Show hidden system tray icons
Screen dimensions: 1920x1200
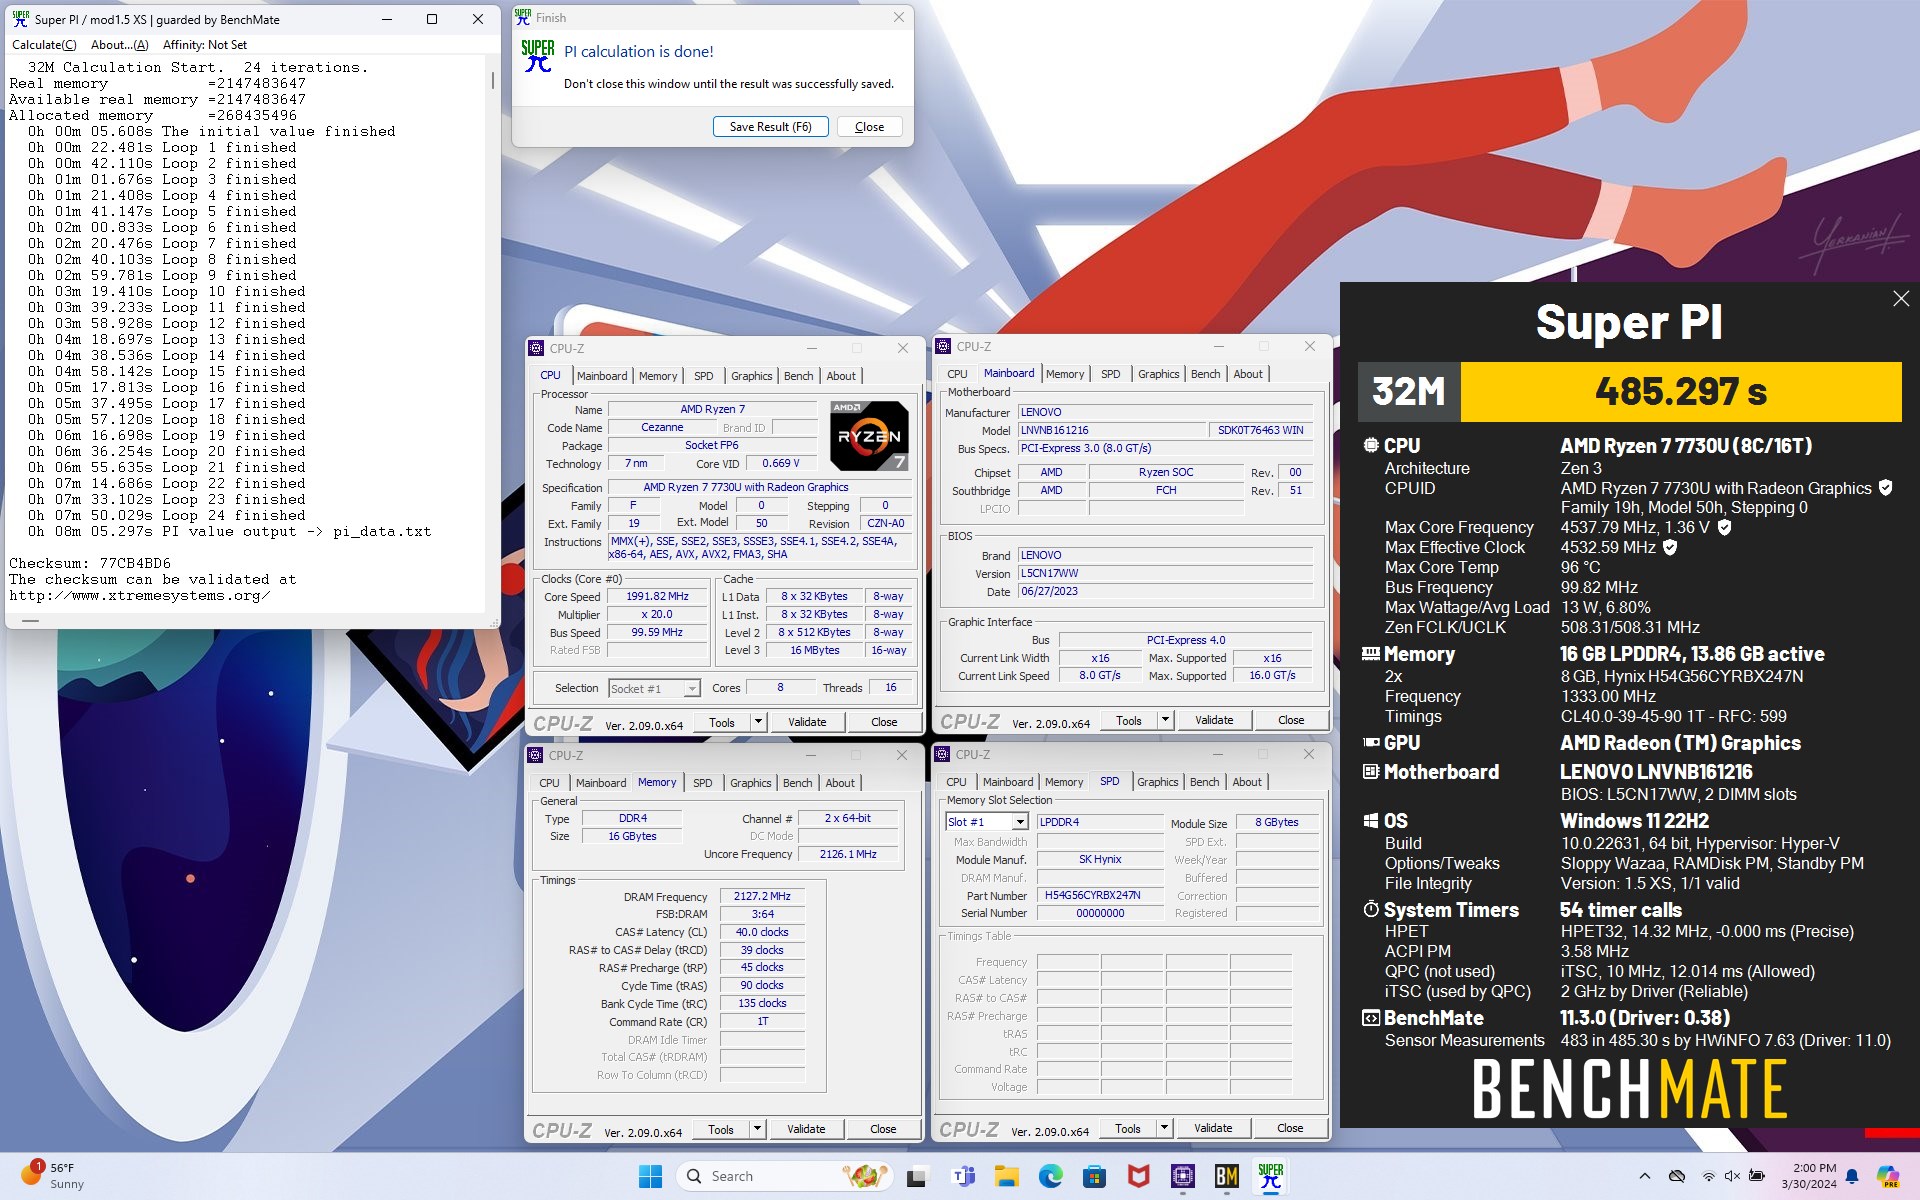click(1645, 1176)
